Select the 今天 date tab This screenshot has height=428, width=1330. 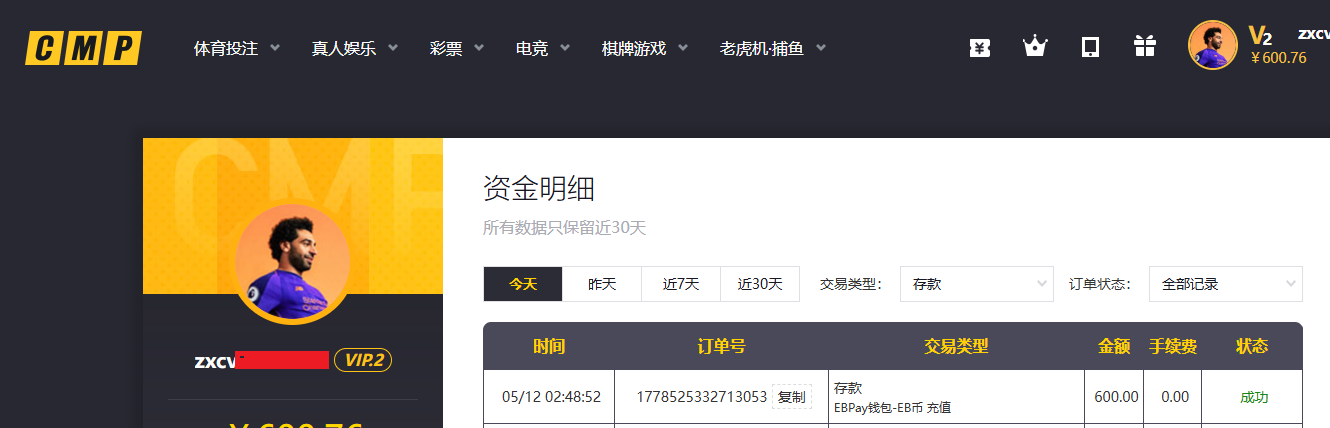coord(523,284)
